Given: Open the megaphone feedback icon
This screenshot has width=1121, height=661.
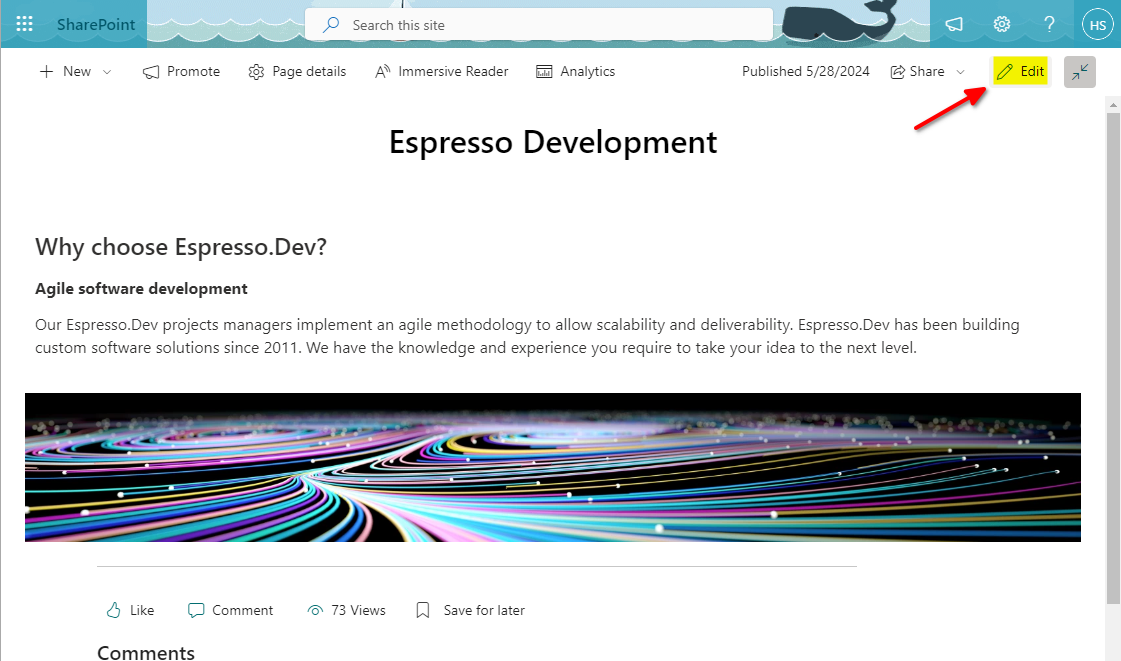Looking at the screenshot, I should [954, 25].
